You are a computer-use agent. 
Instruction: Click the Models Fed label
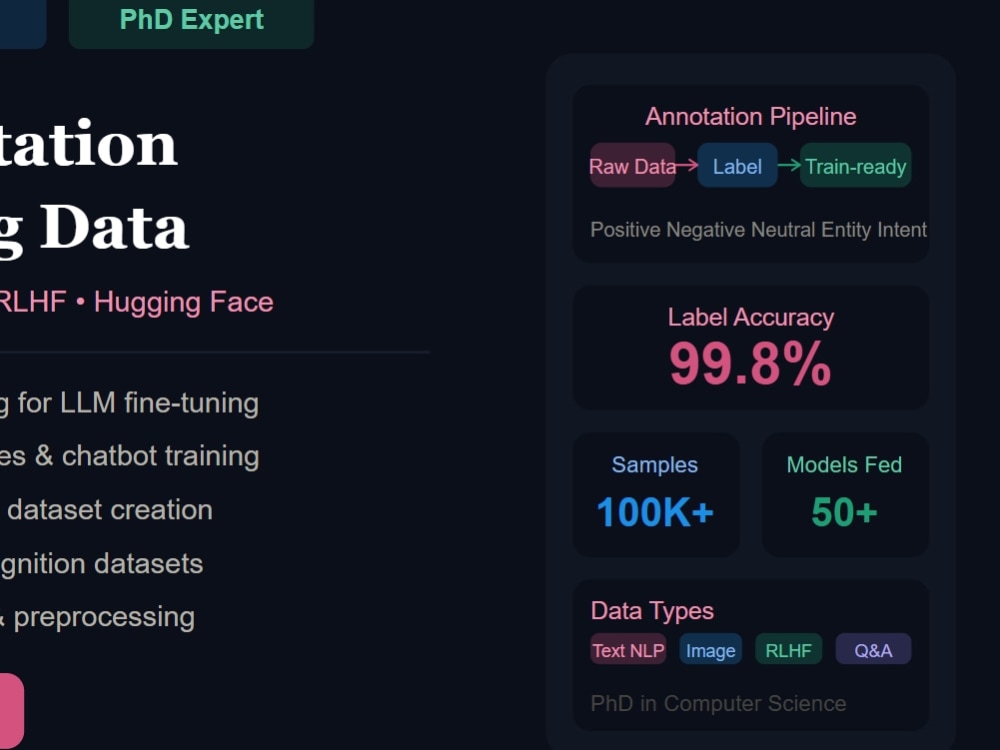pyautogui.click(x=844, y=464)
